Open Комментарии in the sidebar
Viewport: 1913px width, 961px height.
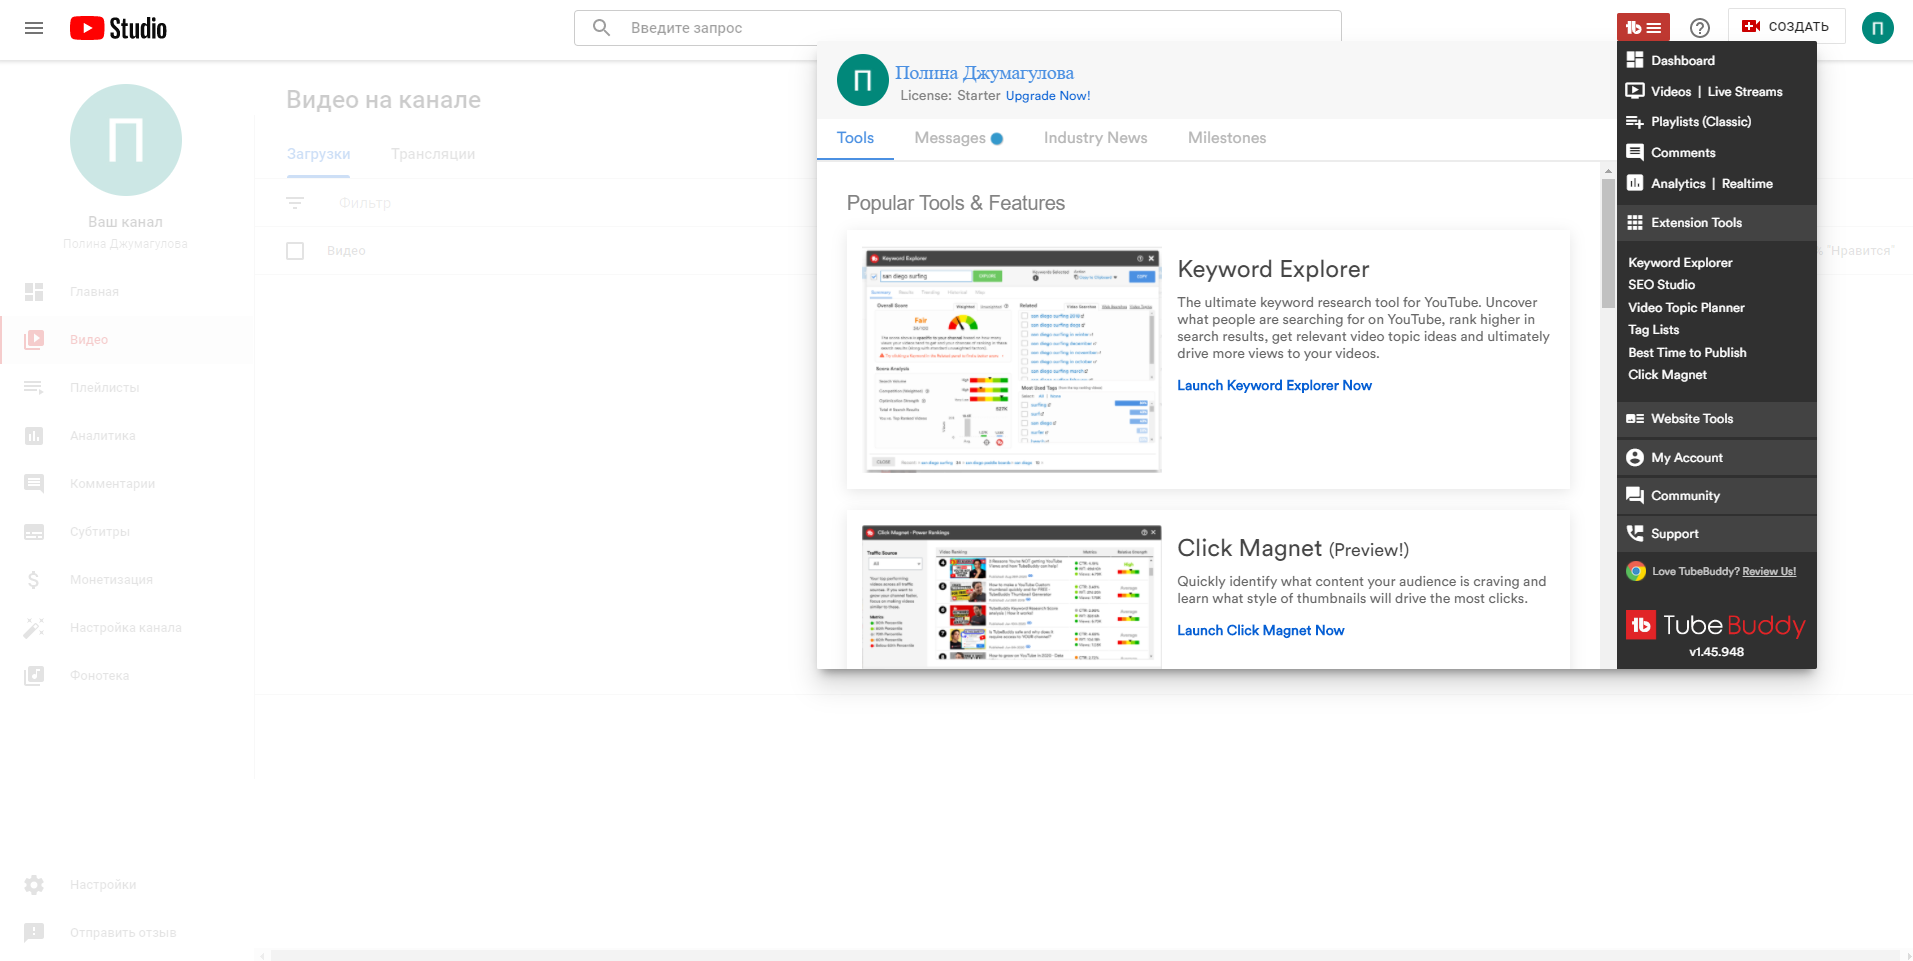(x=112, y=484)
